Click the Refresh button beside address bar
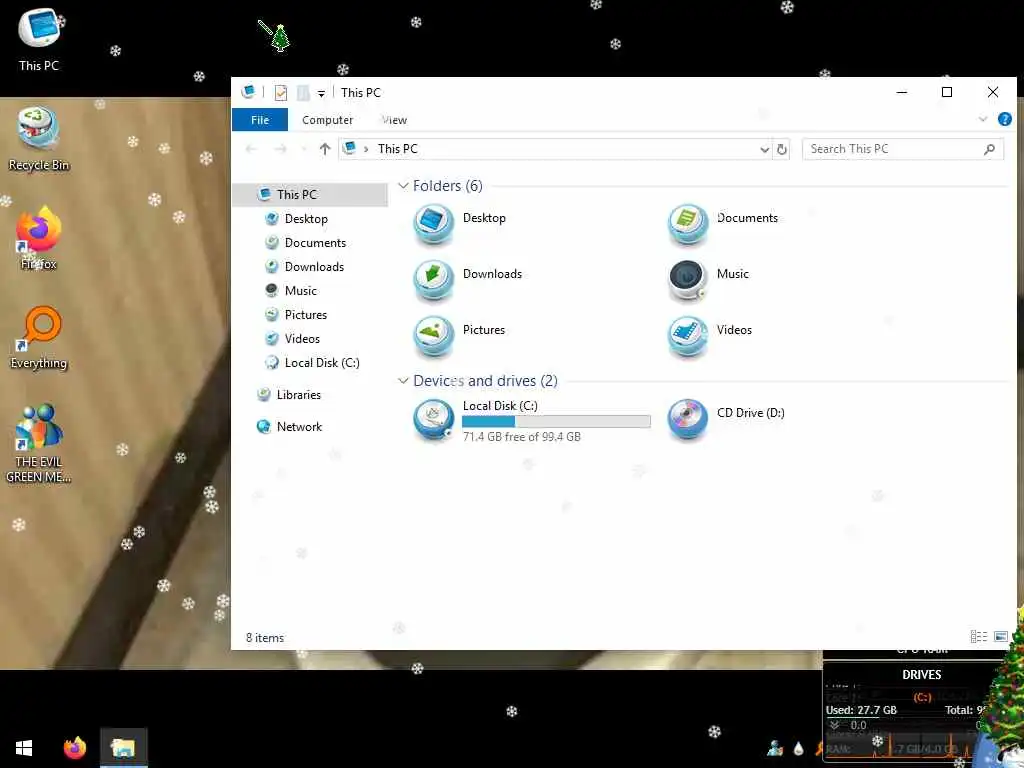The height and width of the screenshot is (768, 1024). (781, 149)
